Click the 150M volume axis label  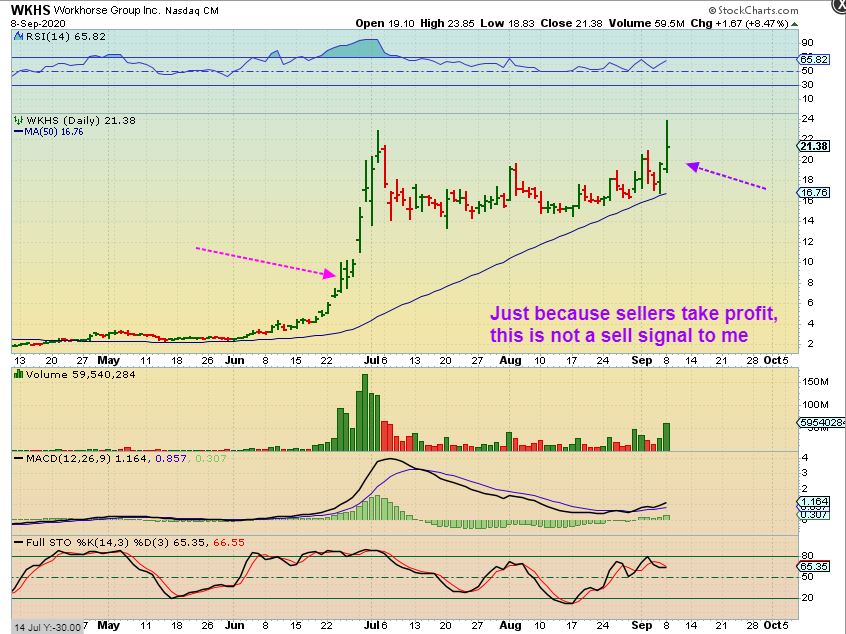pos(815,381)
